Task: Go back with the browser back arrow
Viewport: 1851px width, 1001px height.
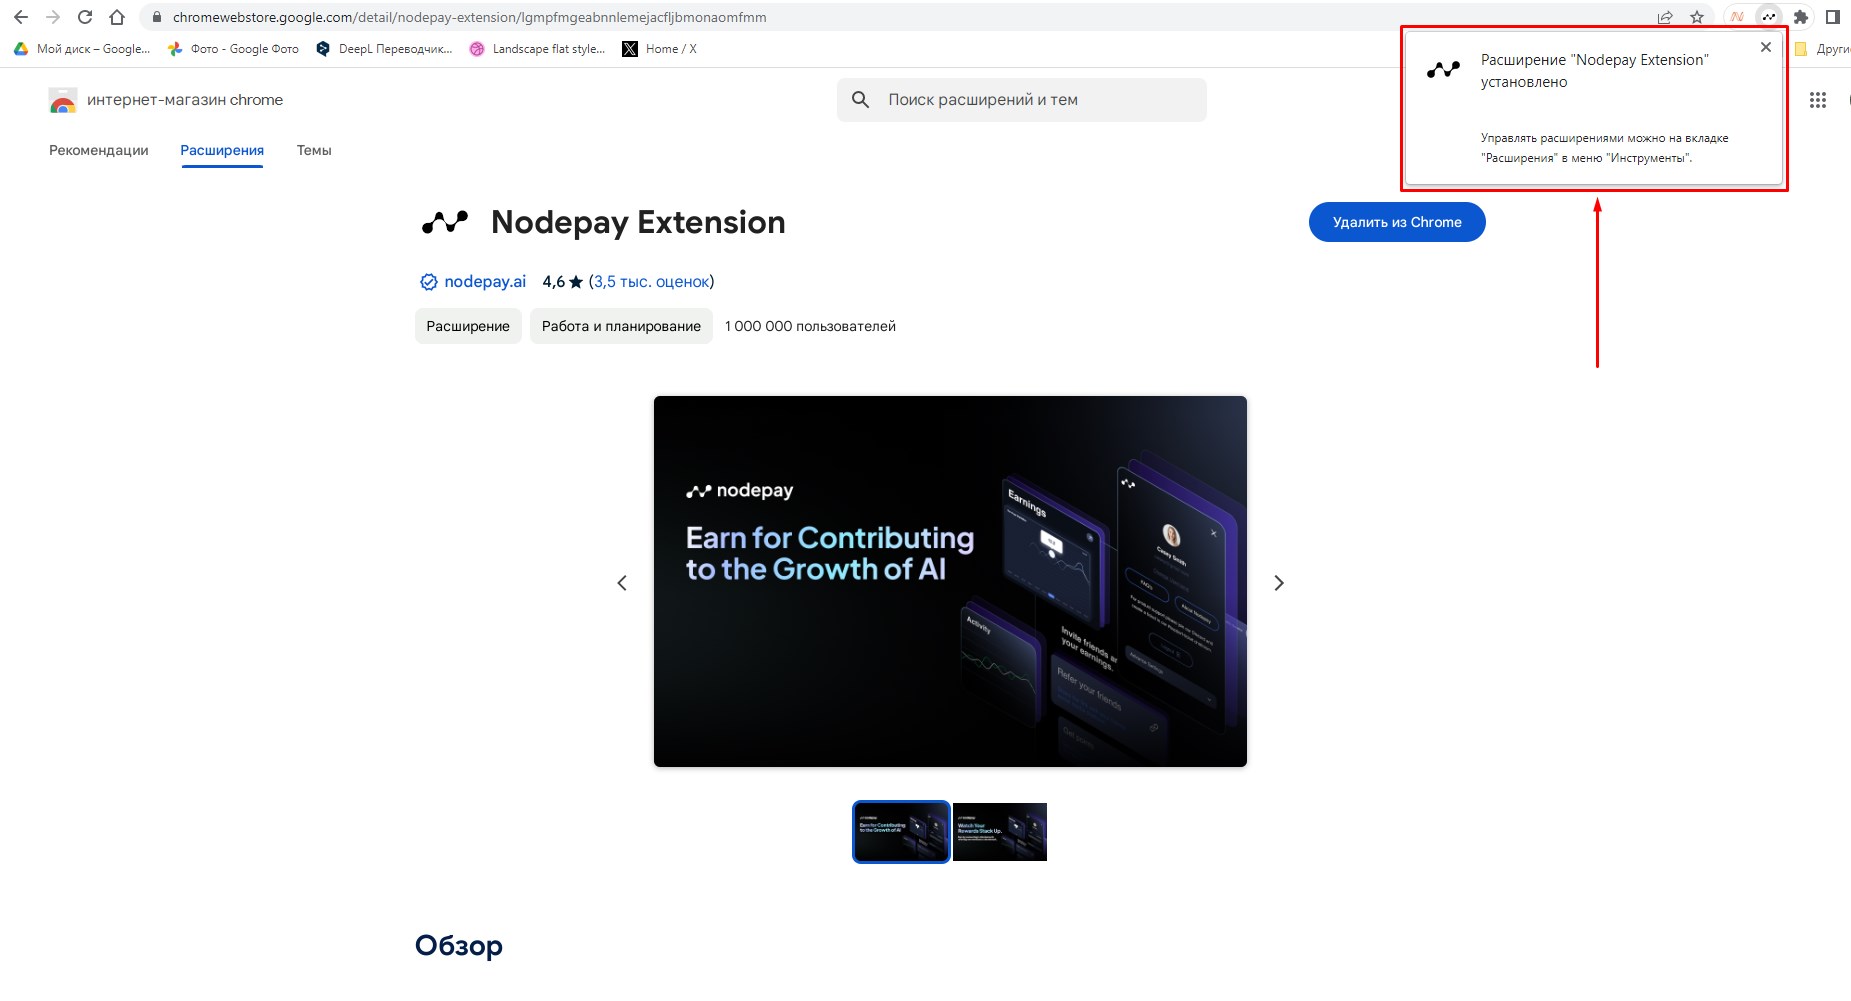Action: 21,17
